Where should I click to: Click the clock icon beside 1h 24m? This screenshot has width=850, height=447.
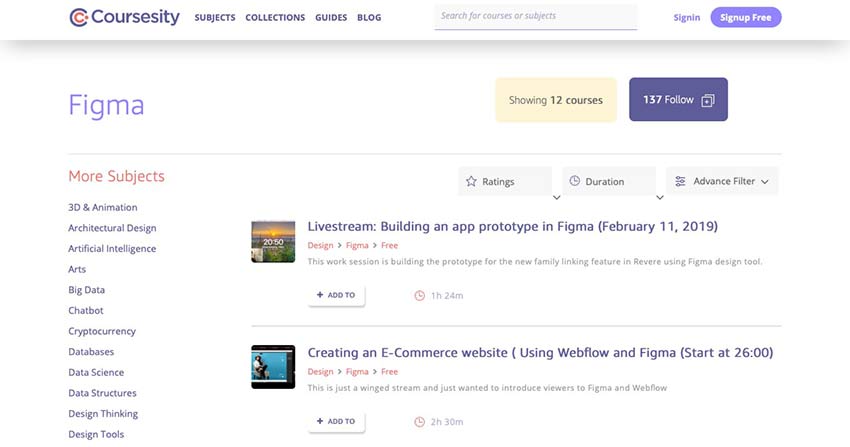[x=420, y=296]
